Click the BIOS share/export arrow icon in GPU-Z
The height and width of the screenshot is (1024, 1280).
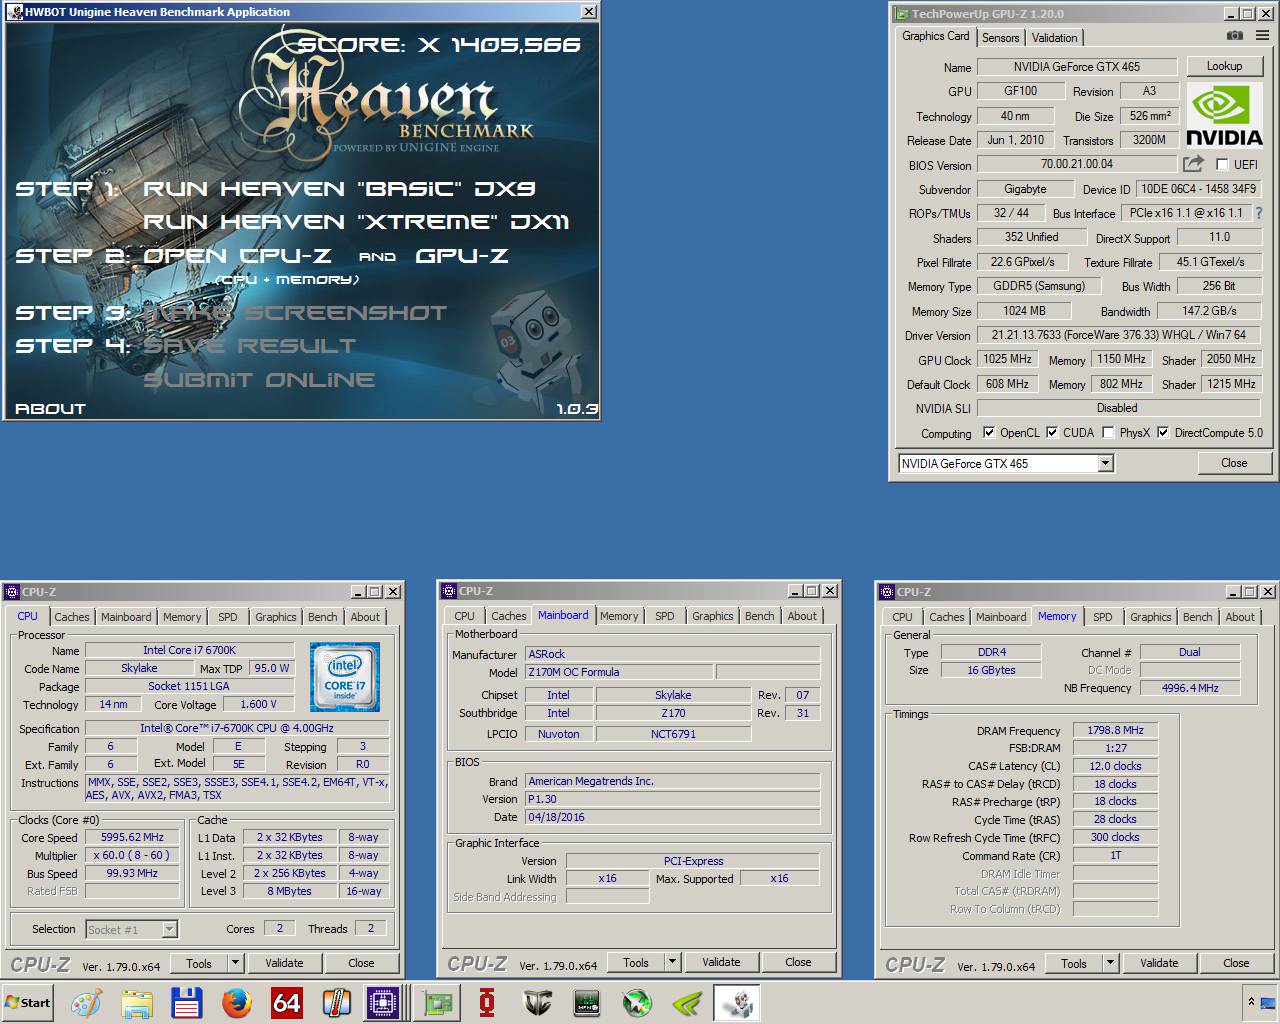pos(1193,163)
